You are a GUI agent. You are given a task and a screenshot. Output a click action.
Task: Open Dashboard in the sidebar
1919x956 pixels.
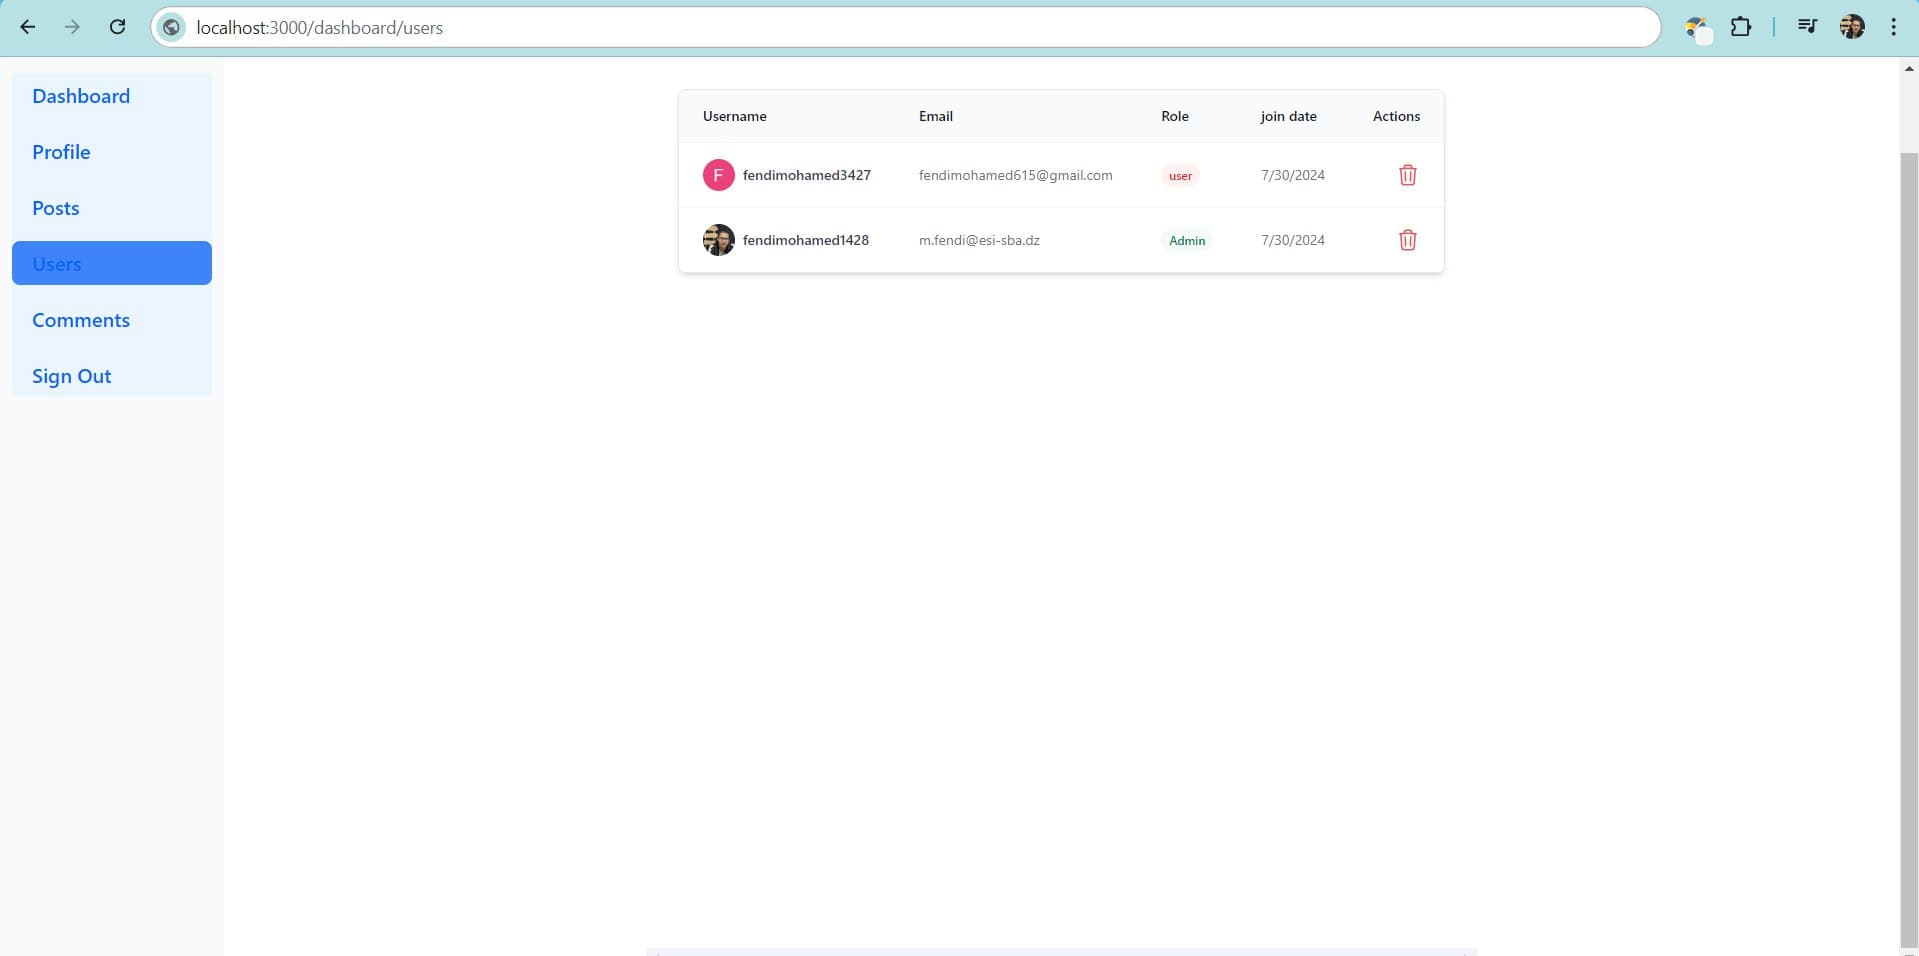(81, 96)
